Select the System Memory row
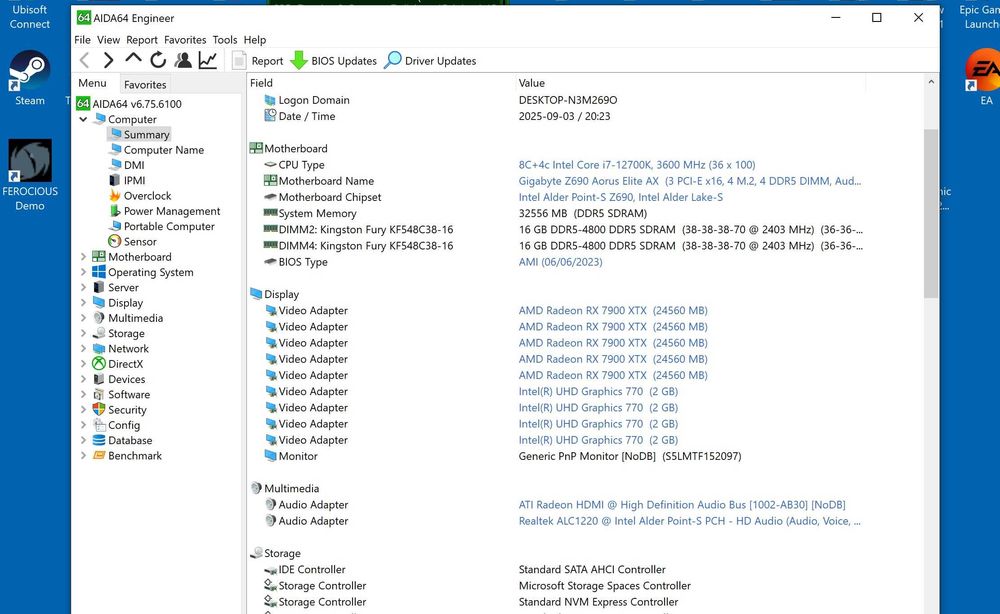The image size is (1000, 614). click(585, 214)
